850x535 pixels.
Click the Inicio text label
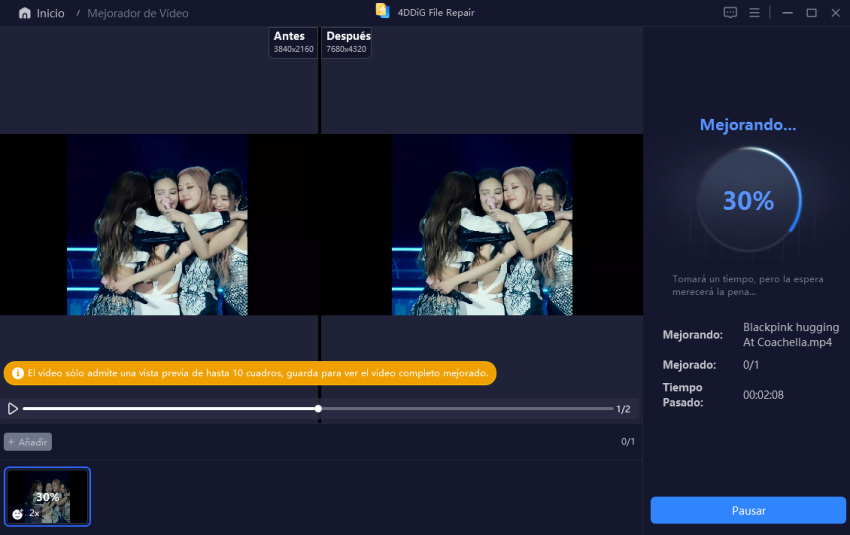point(50,13)
